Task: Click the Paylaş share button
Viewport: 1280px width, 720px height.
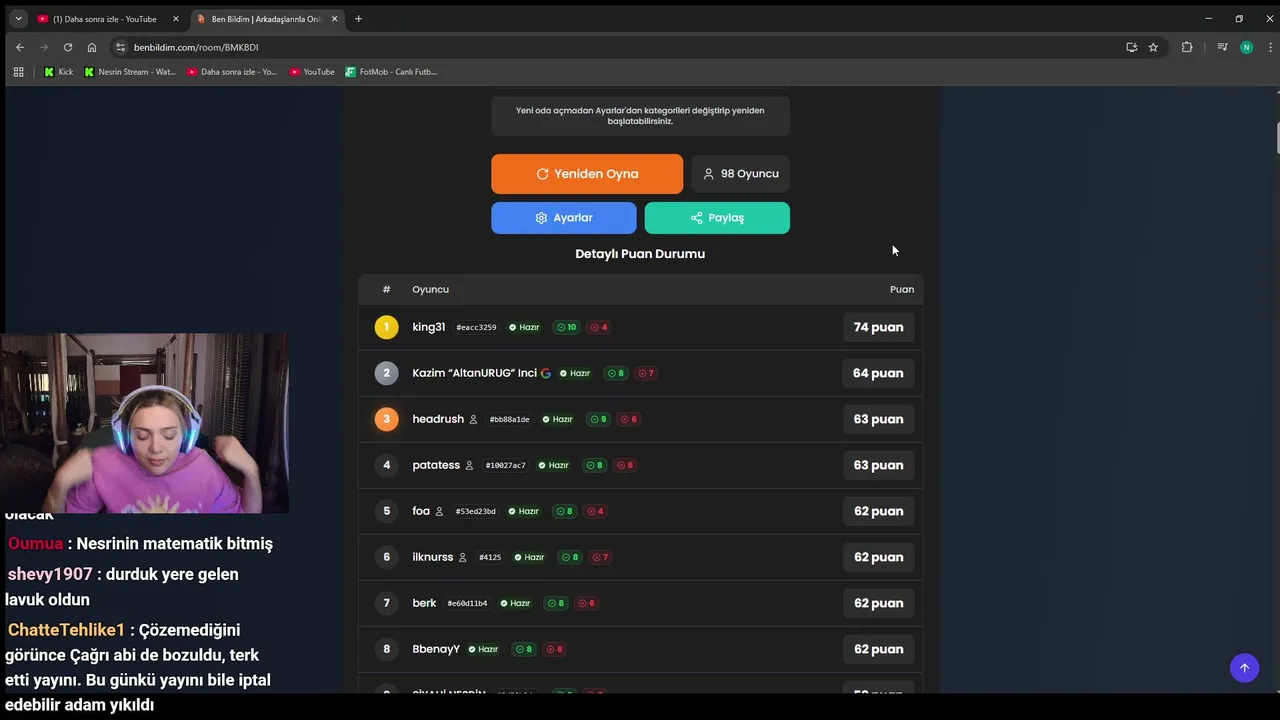Action: click(717, 218)
